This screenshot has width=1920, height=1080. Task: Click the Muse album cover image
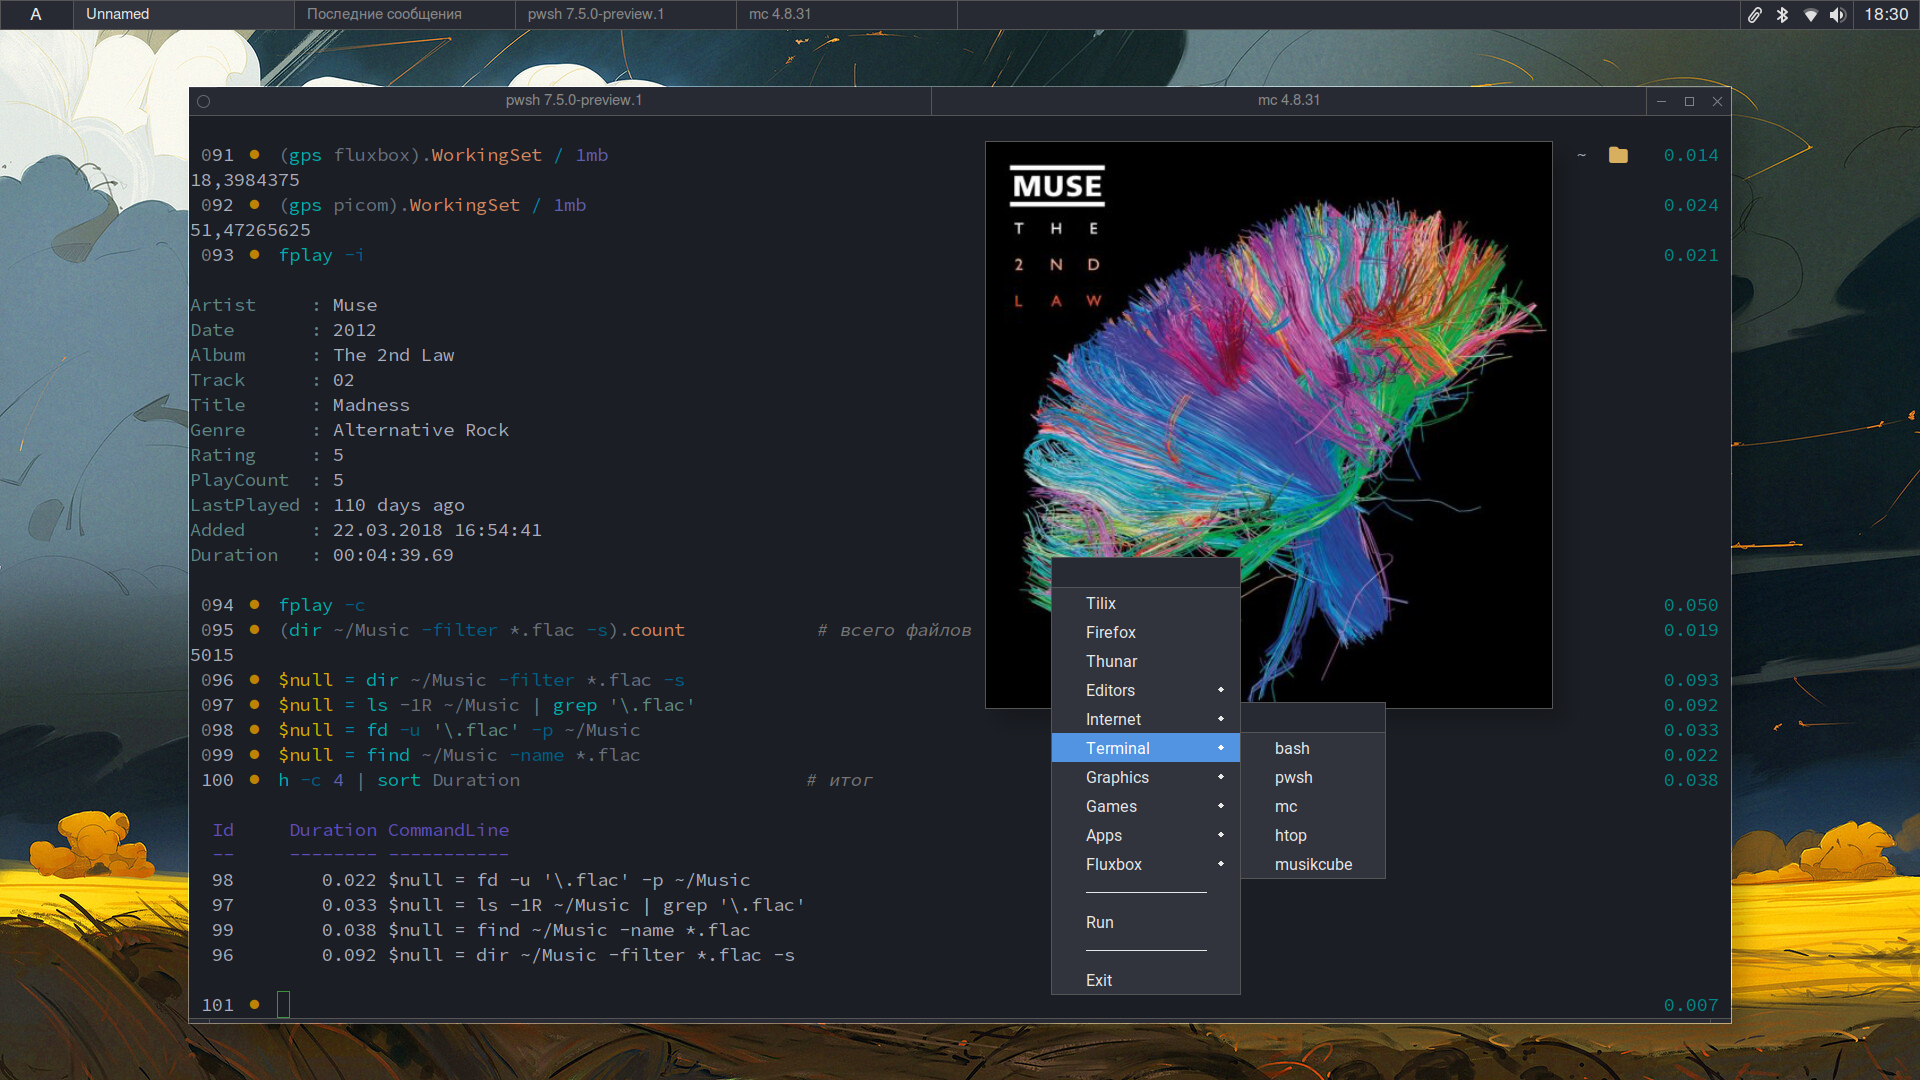[1269, 425]
